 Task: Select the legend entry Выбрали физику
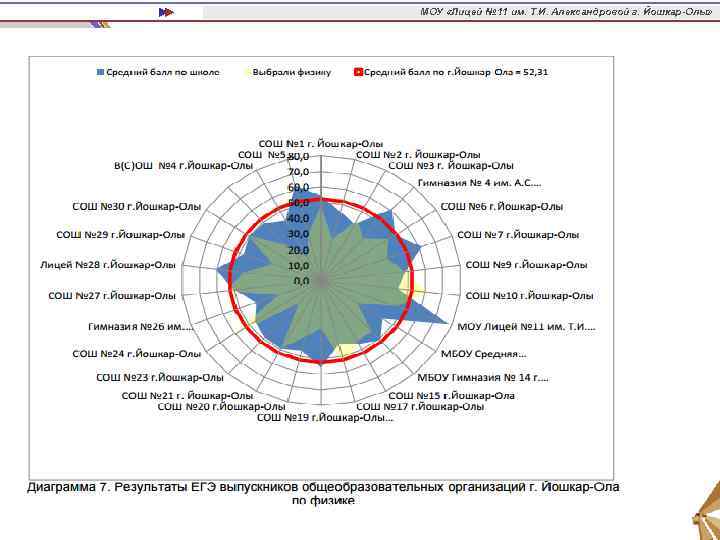pyautogui.click(x=287, y=72)
